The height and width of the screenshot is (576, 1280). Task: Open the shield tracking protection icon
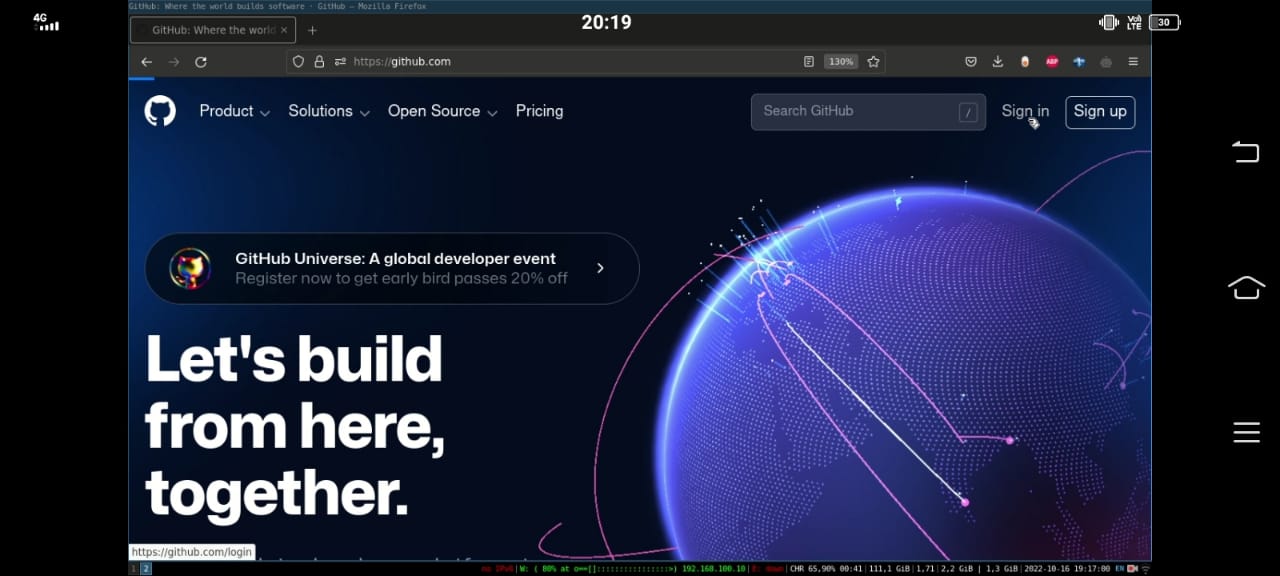coord(298,62)
